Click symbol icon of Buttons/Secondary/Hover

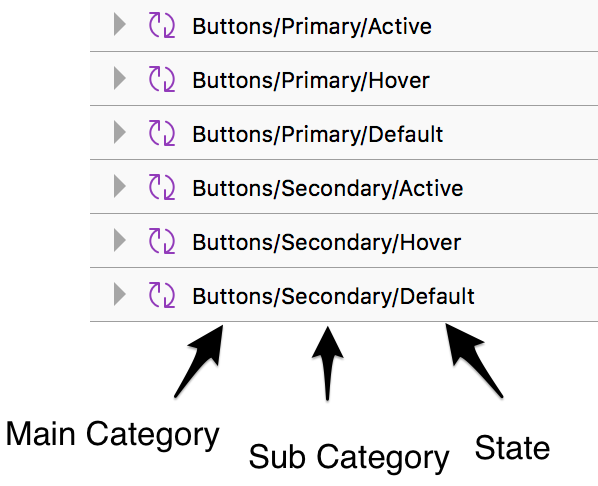(162, 241)
